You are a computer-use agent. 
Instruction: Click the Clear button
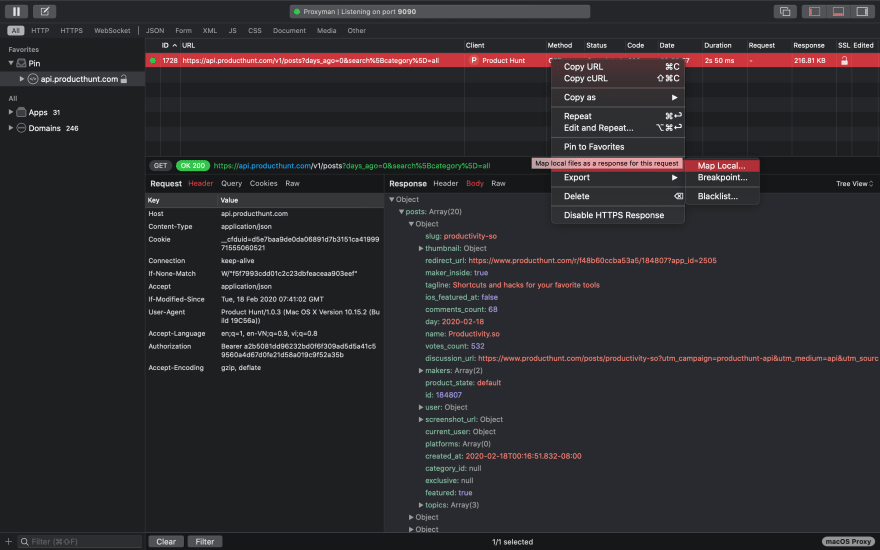tap(166, 542)
